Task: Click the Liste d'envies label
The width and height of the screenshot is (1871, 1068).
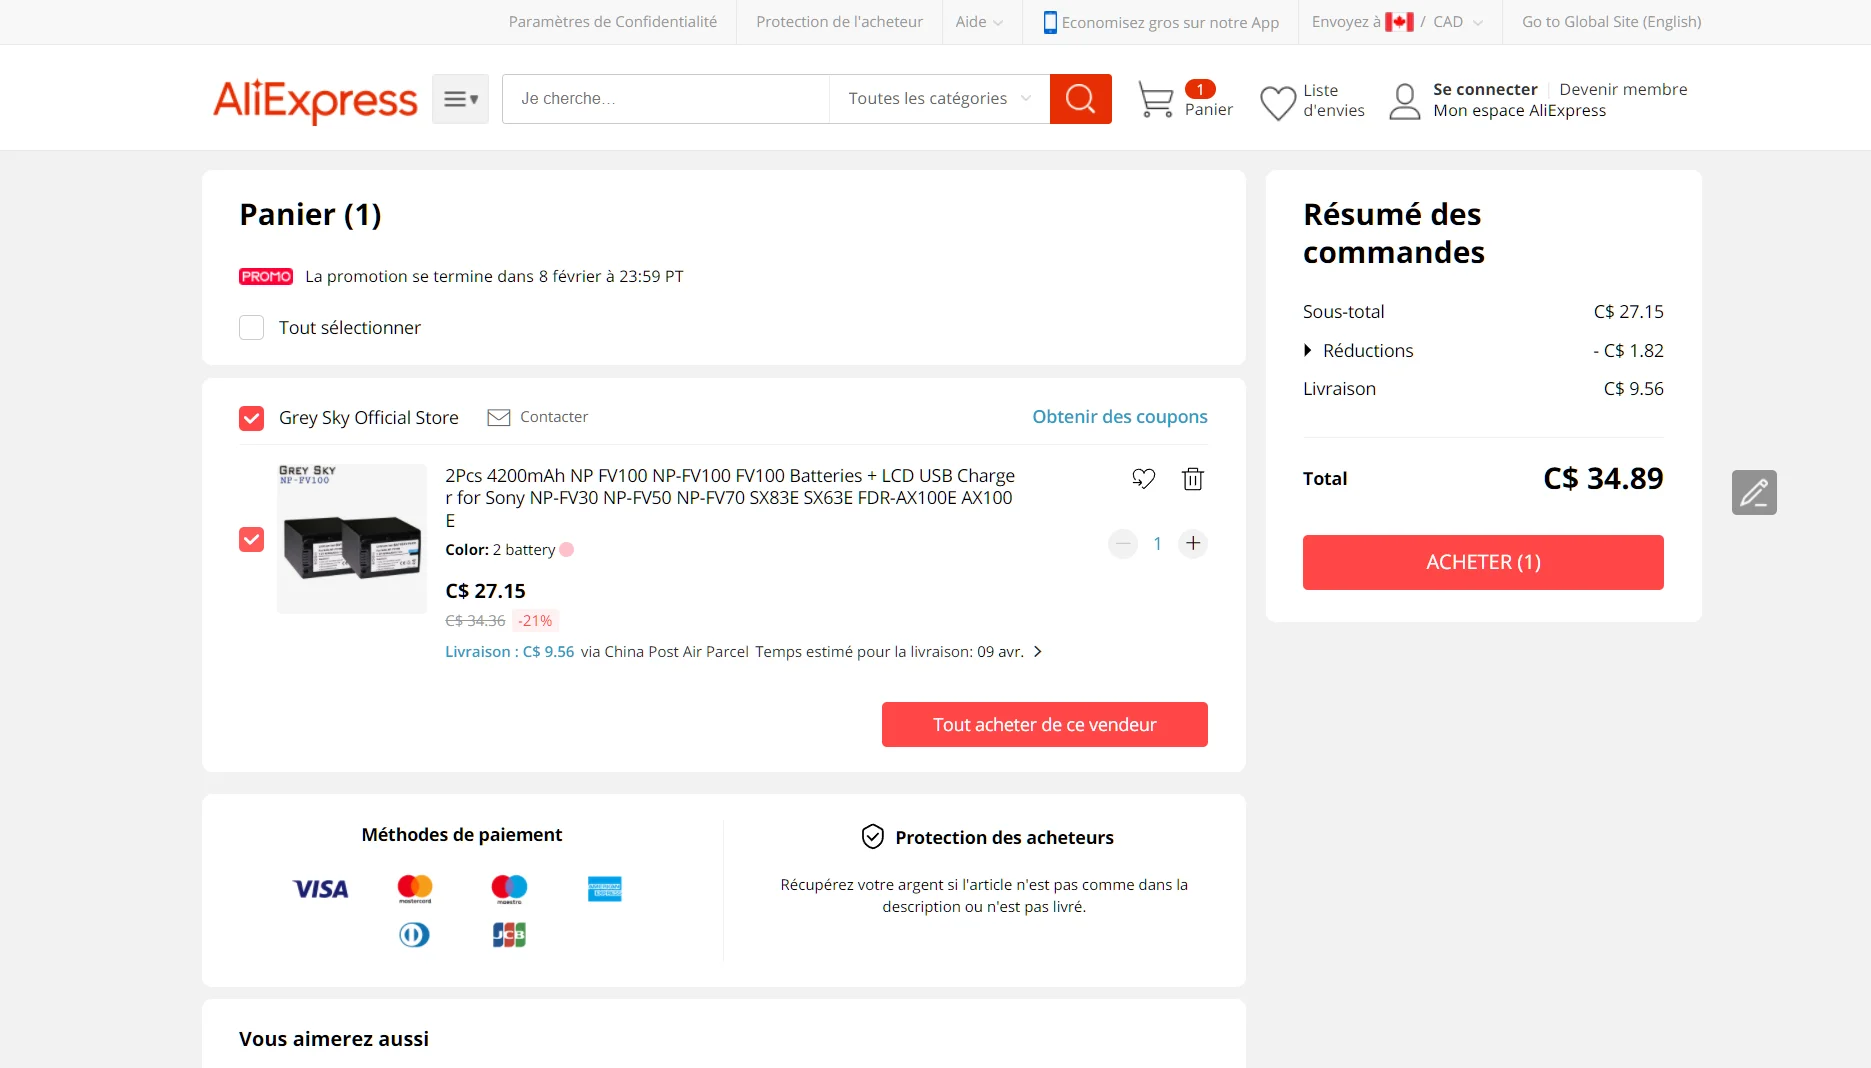Action: coord(1334,101)
